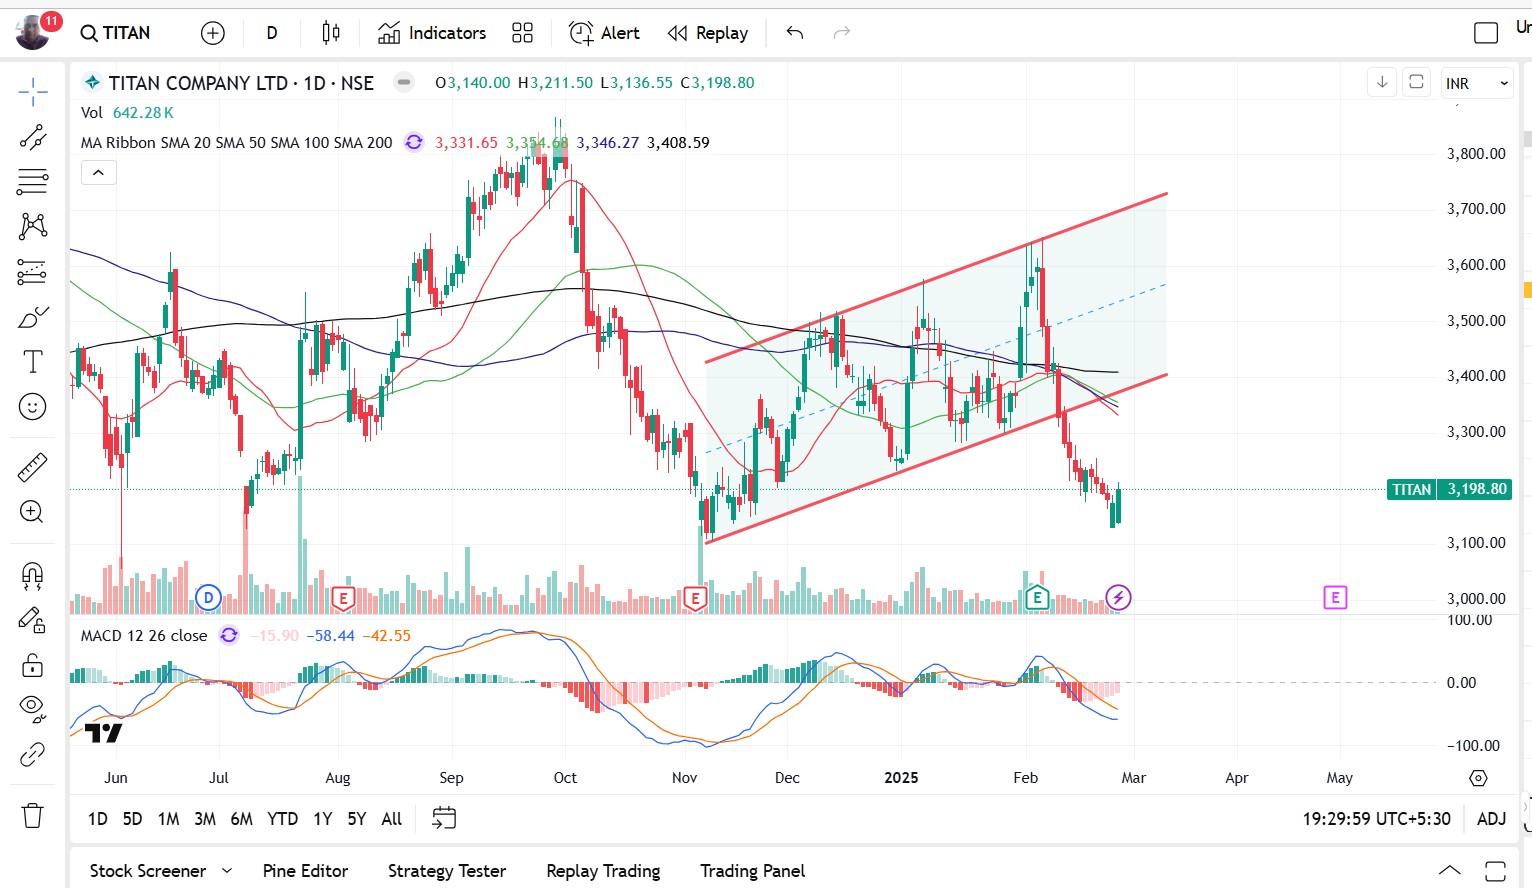
Task: Open the chart patterns tool
Action: pyautogui.click(x=33, y=226)
